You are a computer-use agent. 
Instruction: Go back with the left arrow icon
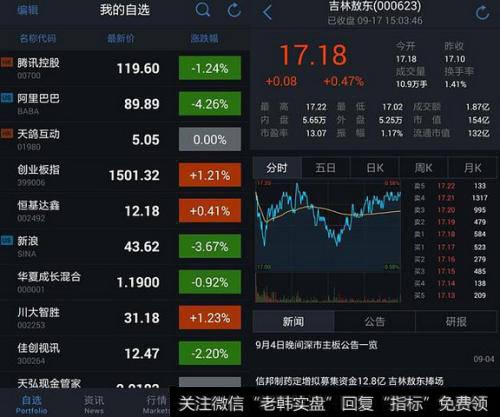point(267,13)
